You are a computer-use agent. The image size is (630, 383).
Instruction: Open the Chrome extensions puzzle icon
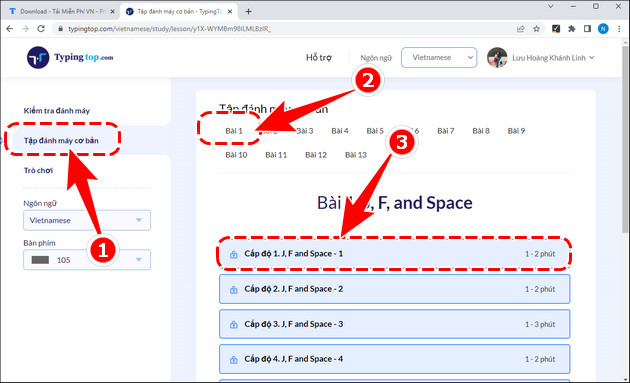[571, 29]
